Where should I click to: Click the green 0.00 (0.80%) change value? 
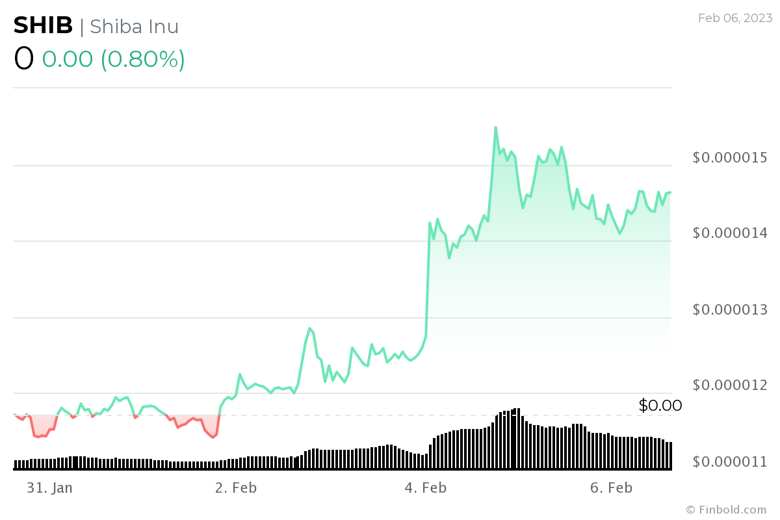click(113, 59)
